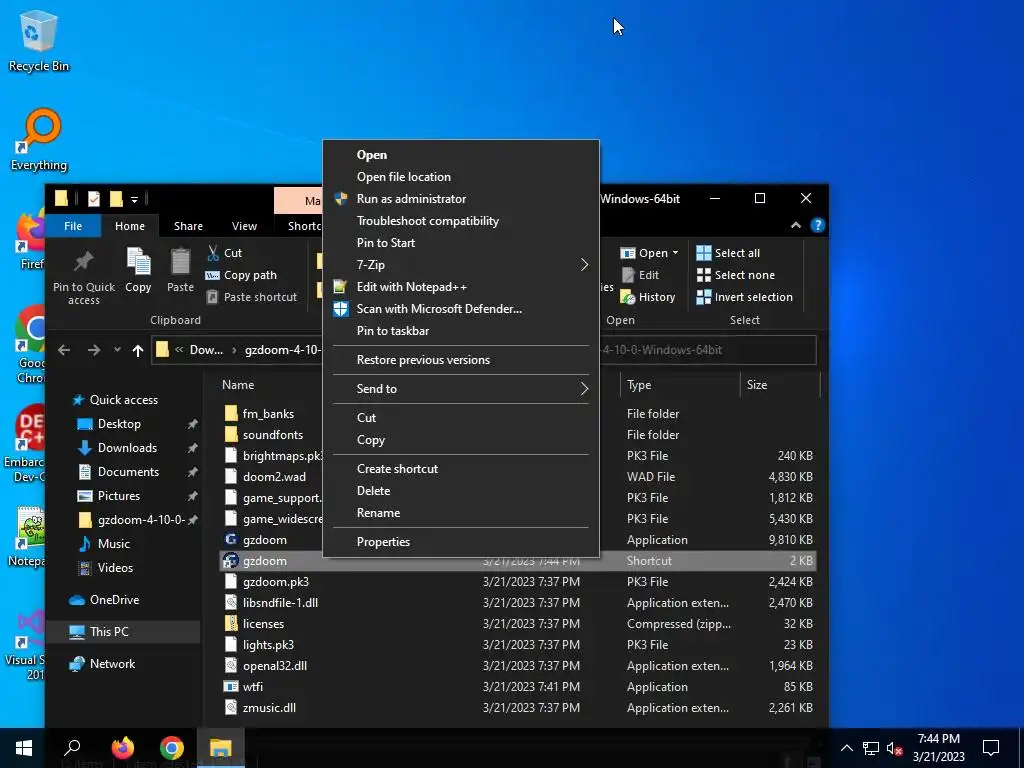
Task: Choose Open file location
Action: (x=460, y=177)
